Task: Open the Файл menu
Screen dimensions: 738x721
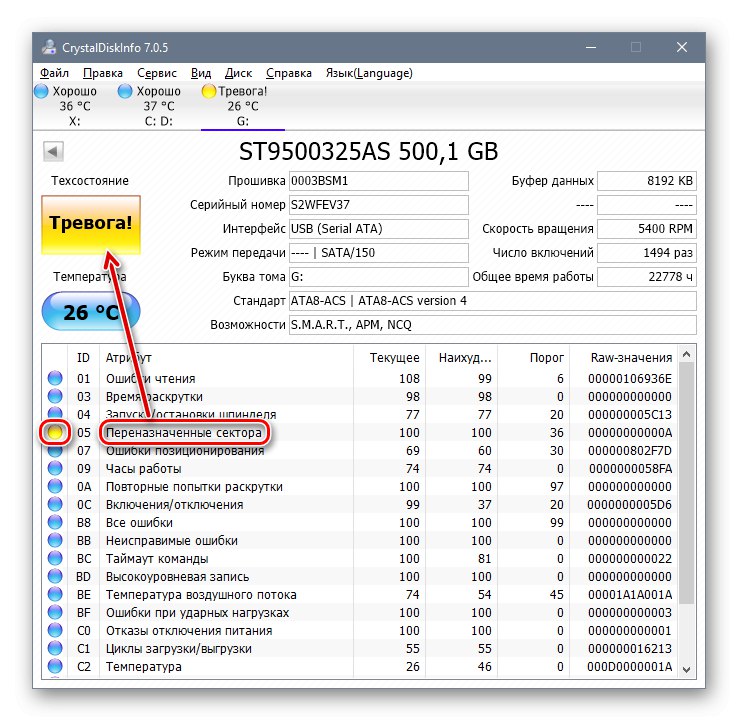Action: [54, 73]
